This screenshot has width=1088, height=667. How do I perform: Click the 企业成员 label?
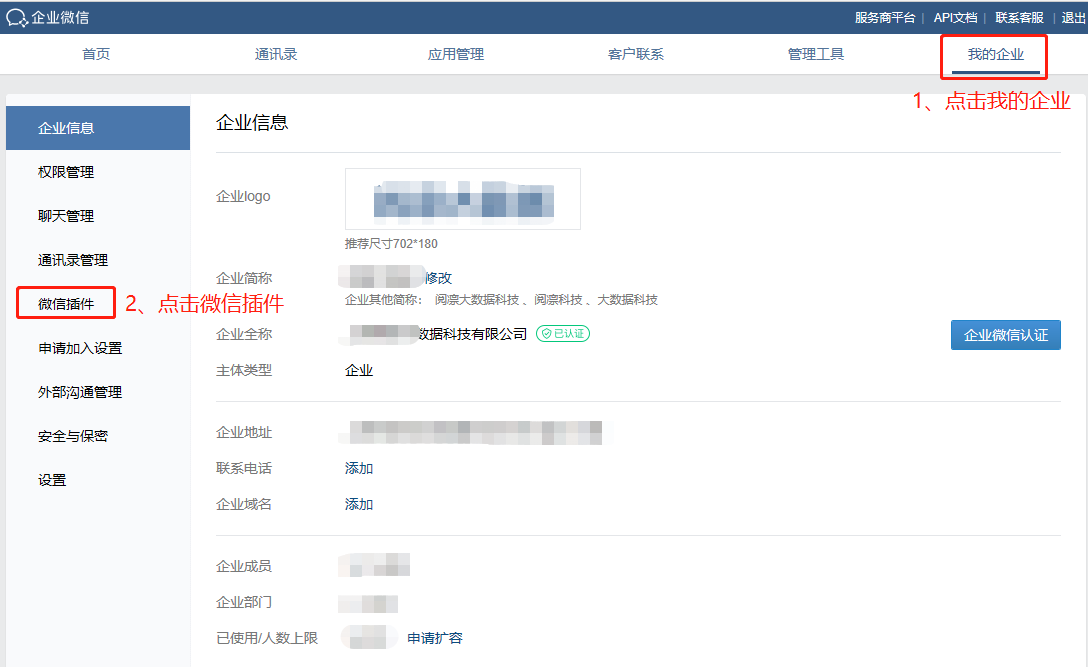(x=244, y=566)
